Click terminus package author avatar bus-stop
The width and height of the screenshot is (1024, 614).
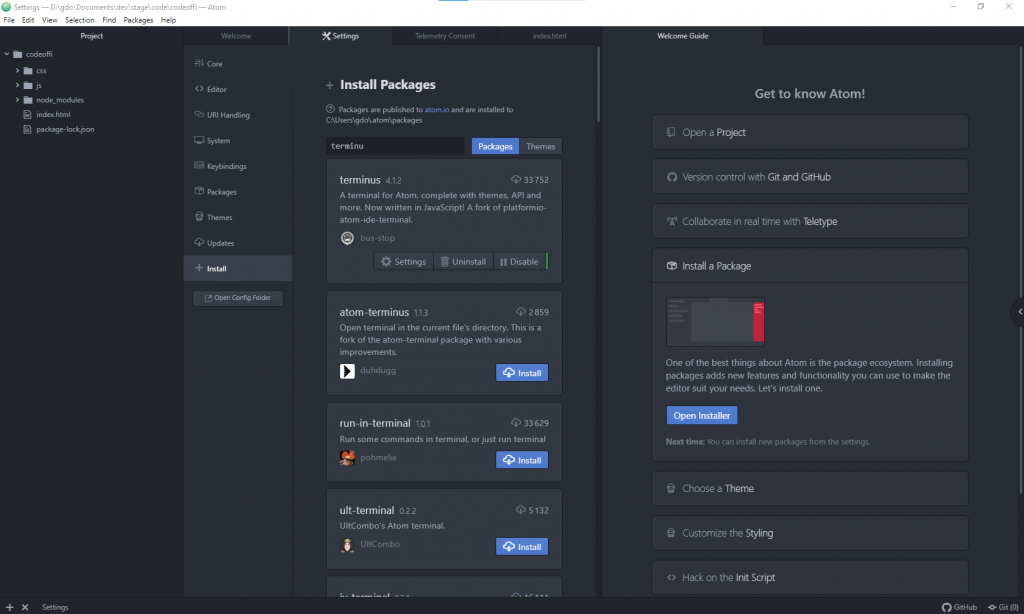(x=347, y=238)
